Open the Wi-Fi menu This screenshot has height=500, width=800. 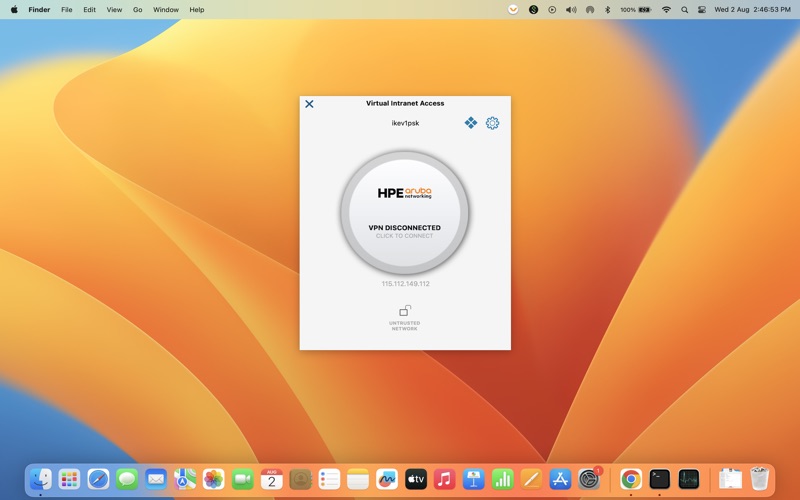click(x=666, y=9)
